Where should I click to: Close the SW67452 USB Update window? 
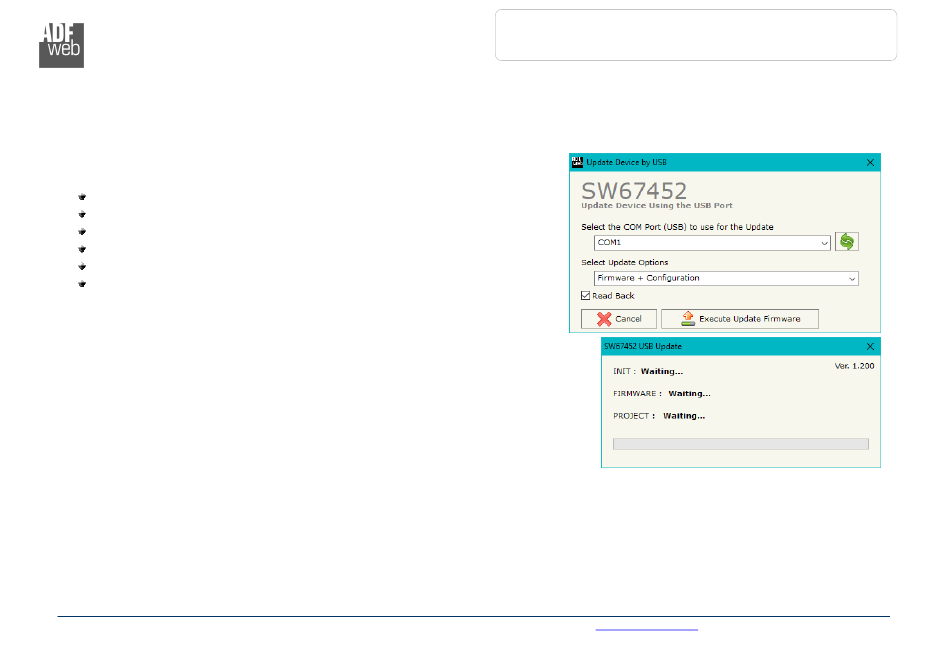[x=870, y=347]
